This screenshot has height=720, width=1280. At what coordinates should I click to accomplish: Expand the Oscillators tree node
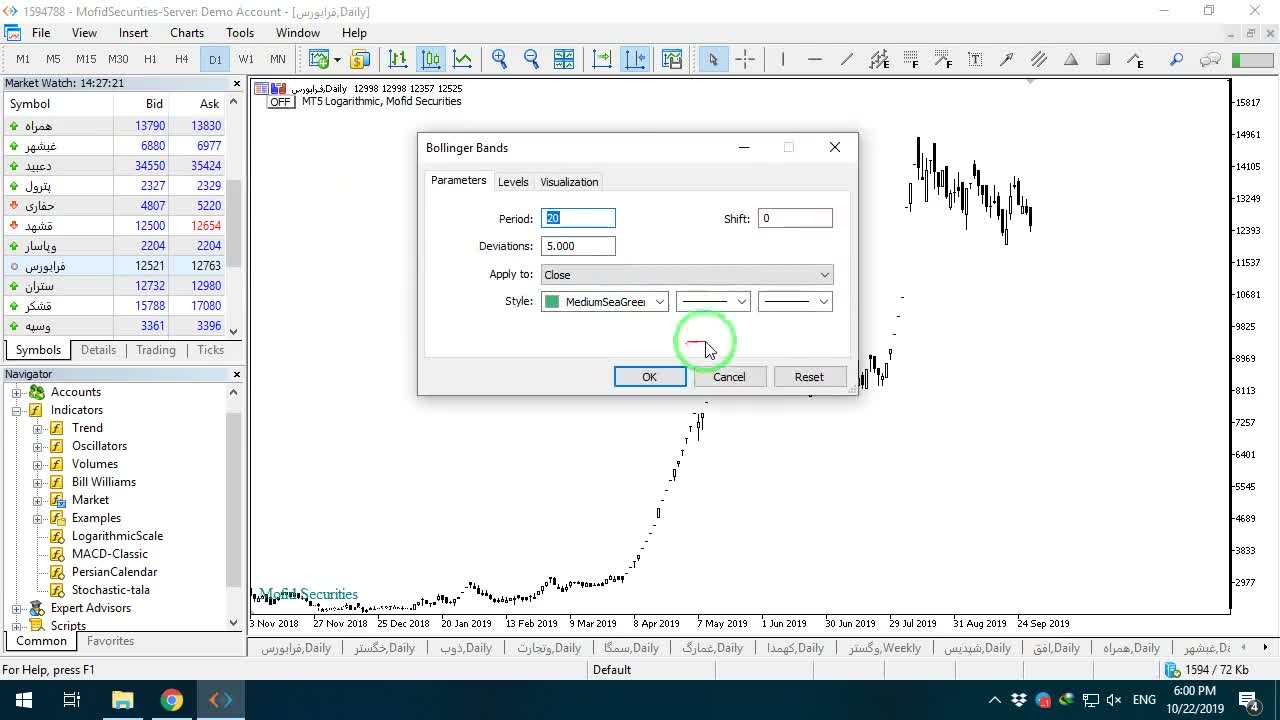38,446
